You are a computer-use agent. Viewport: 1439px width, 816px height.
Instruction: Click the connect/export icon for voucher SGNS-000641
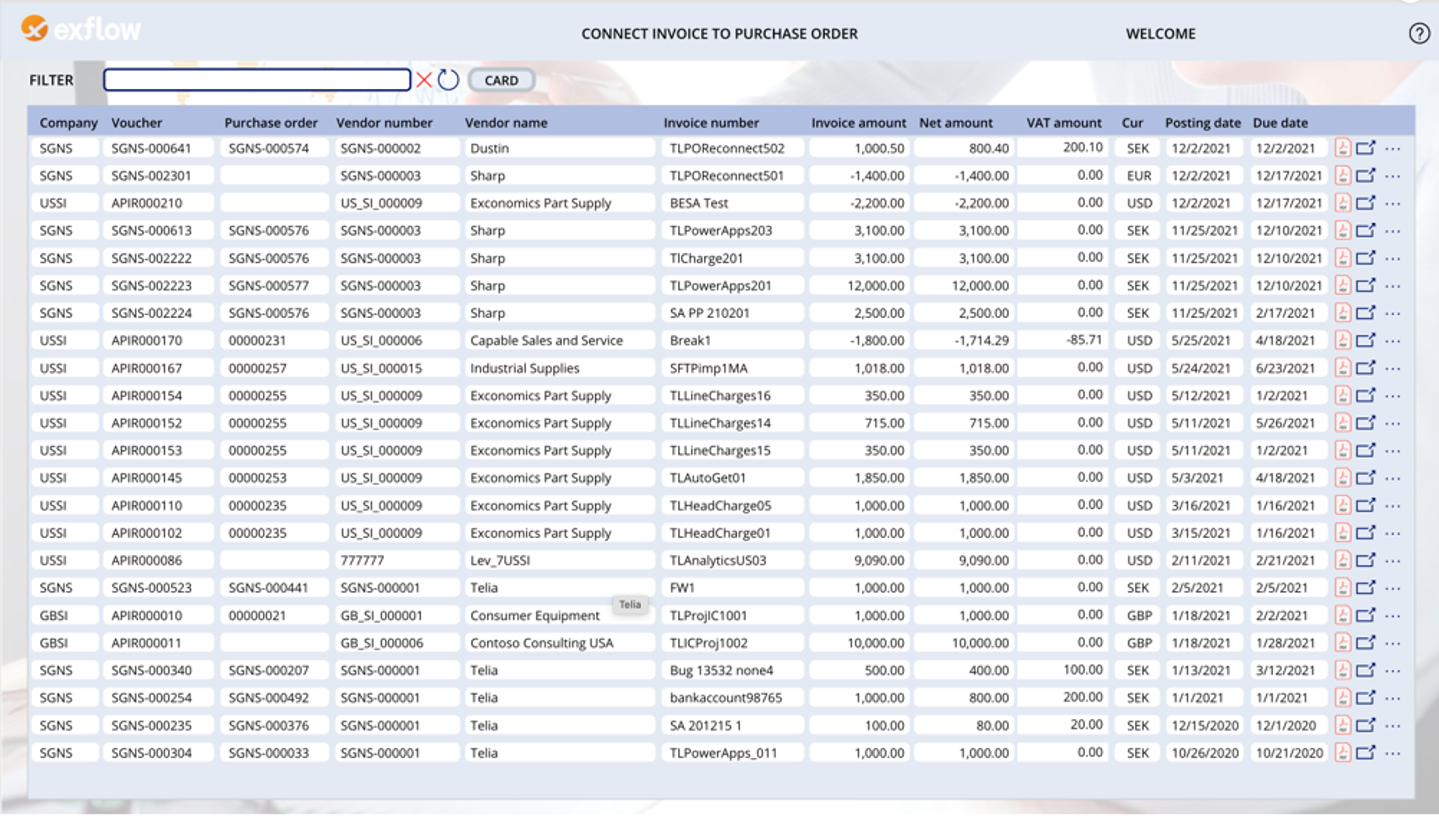click(x=1366, y=148)
